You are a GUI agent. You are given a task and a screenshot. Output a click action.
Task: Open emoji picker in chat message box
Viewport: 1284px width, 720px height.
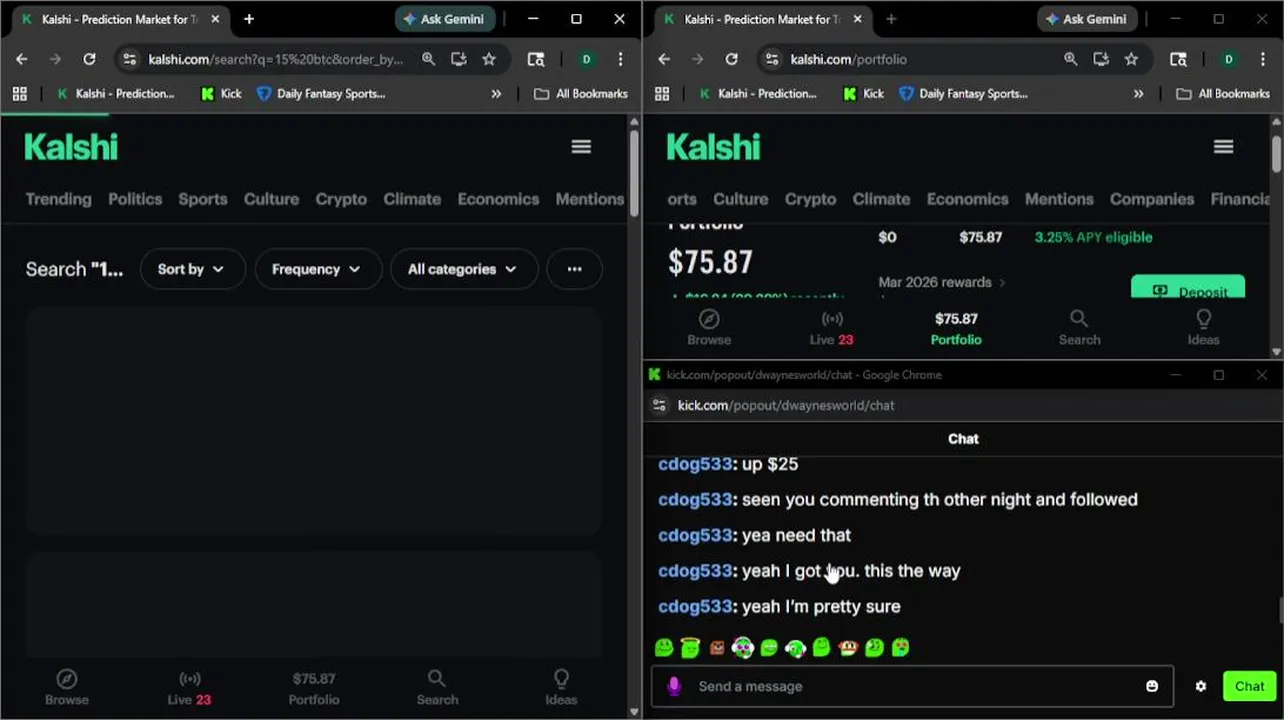point(1152,686)
